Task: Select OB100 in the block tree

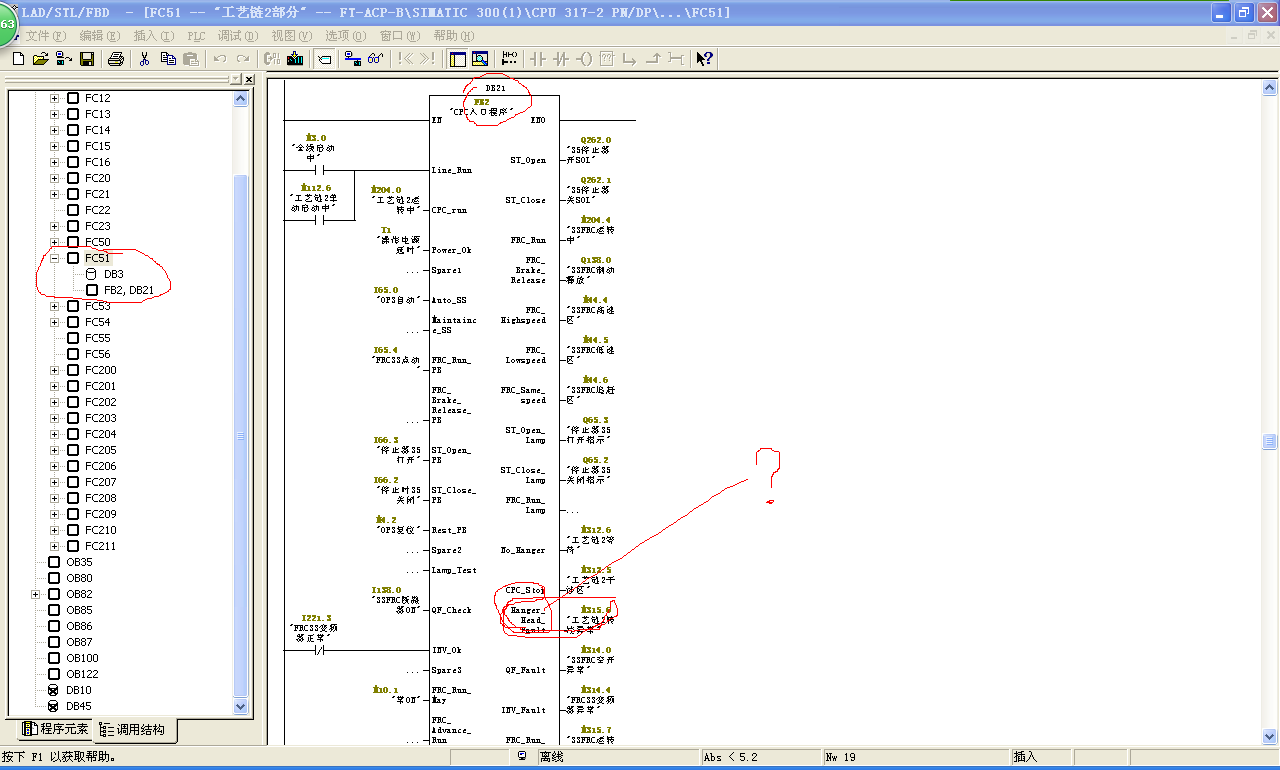Action: click(82, 658)
